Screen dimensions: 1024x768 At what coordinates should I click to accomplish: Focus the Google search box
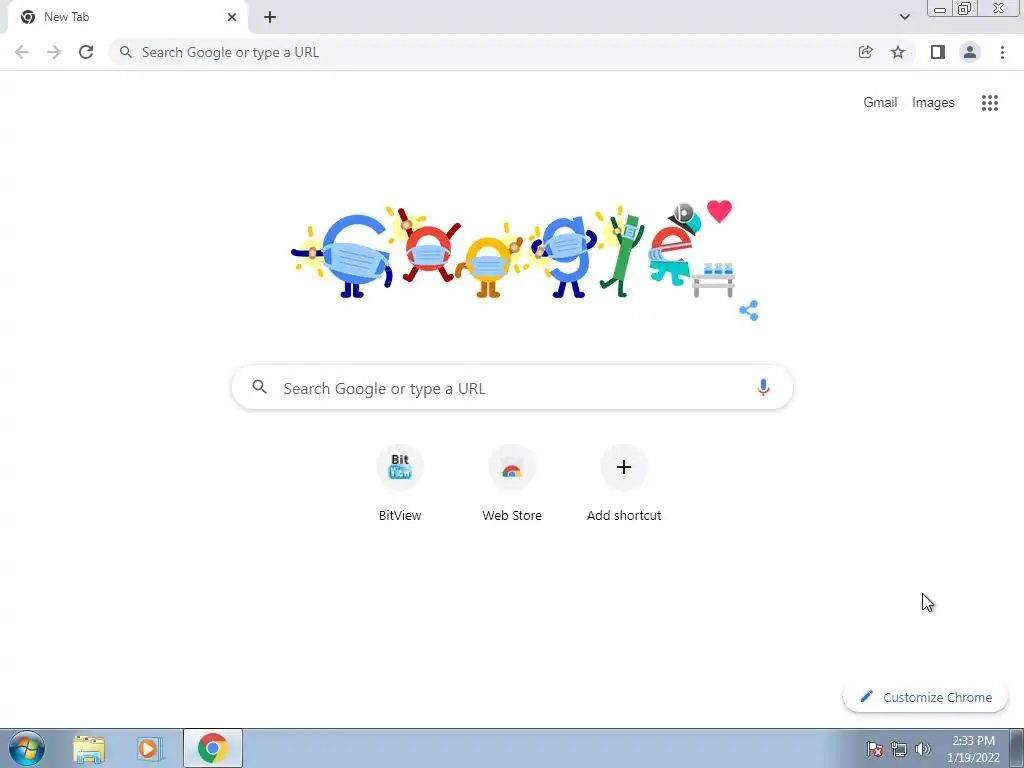click(x=512, y=388)
